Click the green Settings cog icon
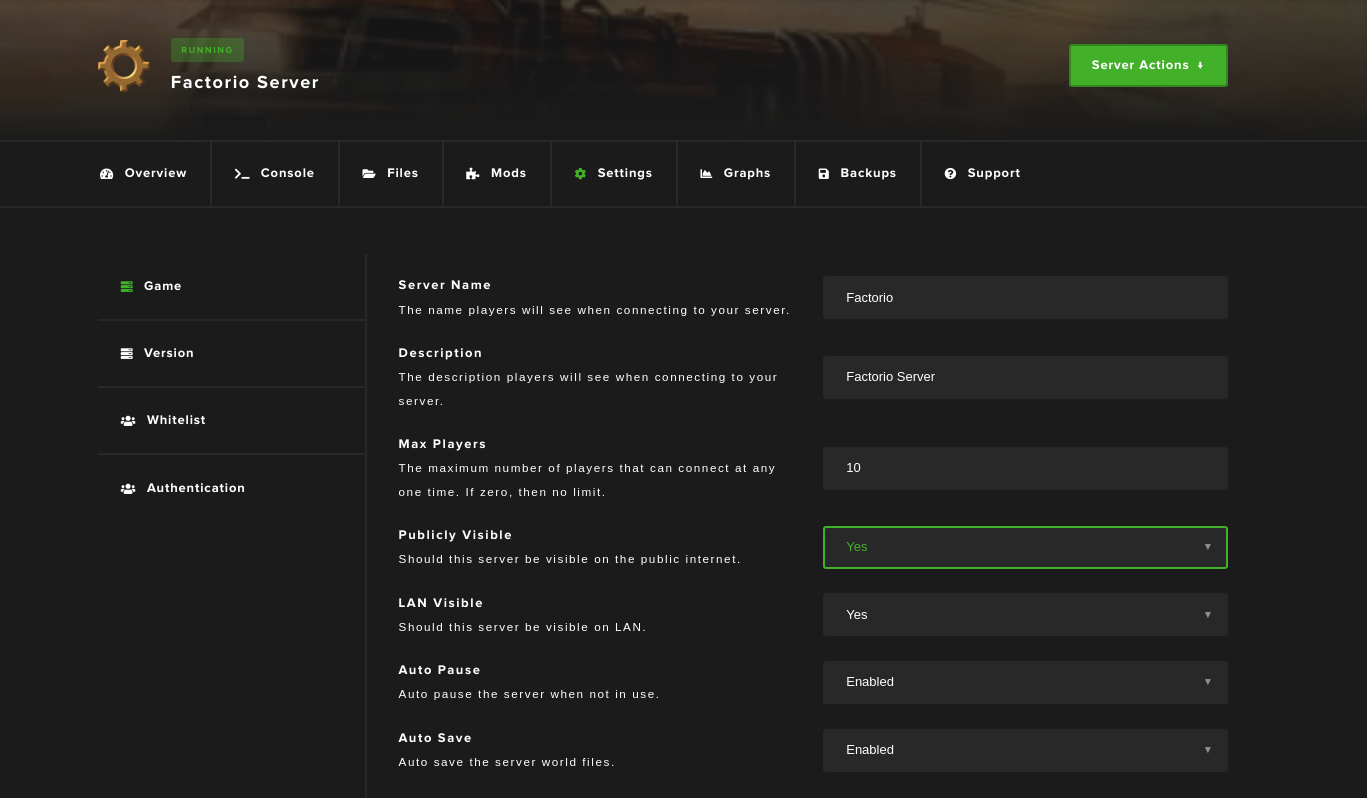This screenshot has height=798, width=1367. coord(580,174)
